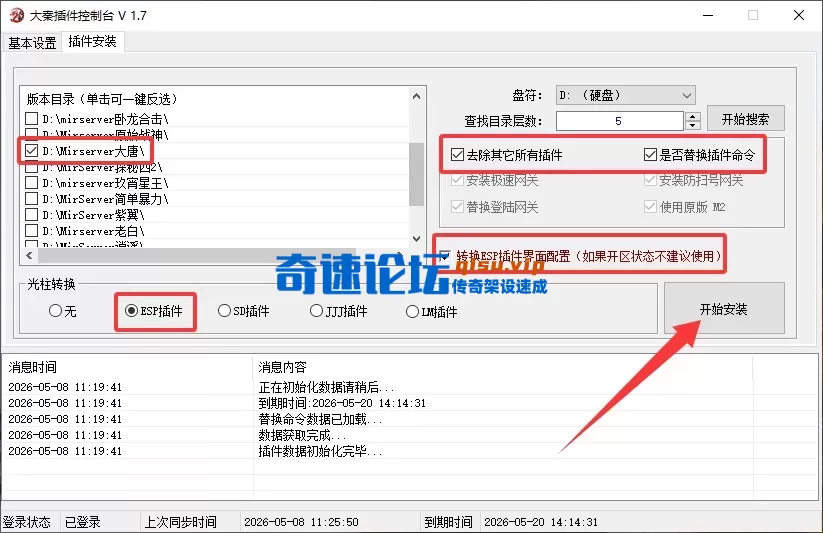The width and height of the screenshot is (823, 533).
Task: Click the 开始搜索 button
Action: coord(746,119)
